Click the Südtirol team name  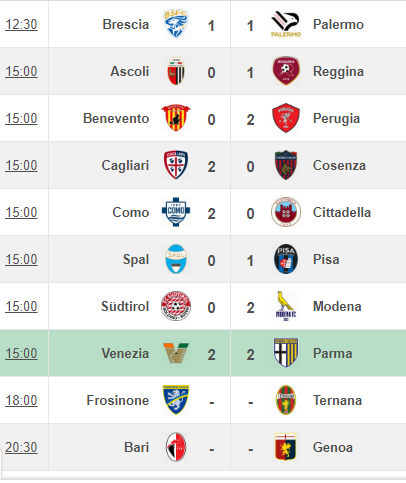[125, 306]
